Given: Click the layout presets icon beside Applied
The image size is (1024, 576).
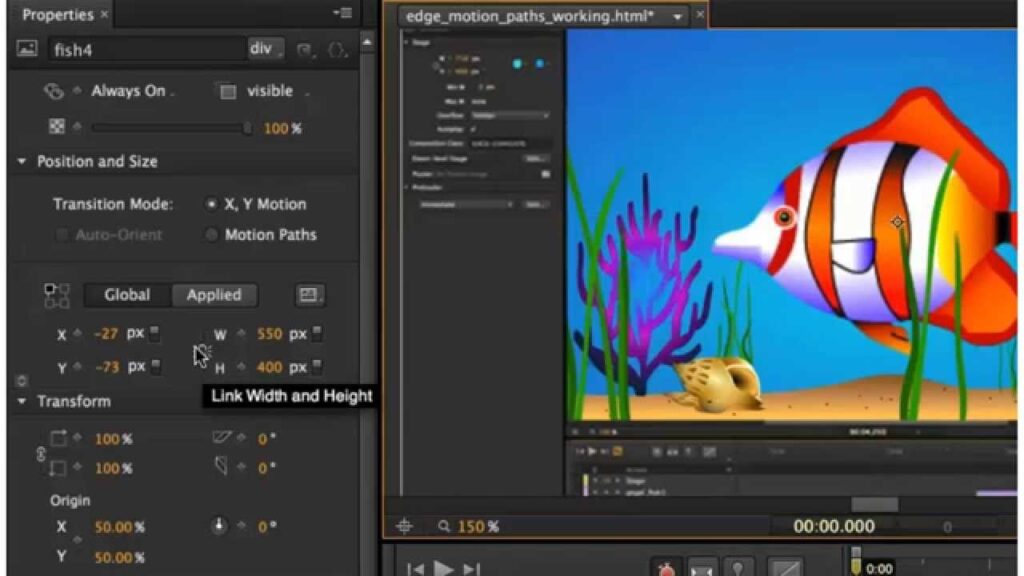Looking at the screenshot, I should point(309,295).
